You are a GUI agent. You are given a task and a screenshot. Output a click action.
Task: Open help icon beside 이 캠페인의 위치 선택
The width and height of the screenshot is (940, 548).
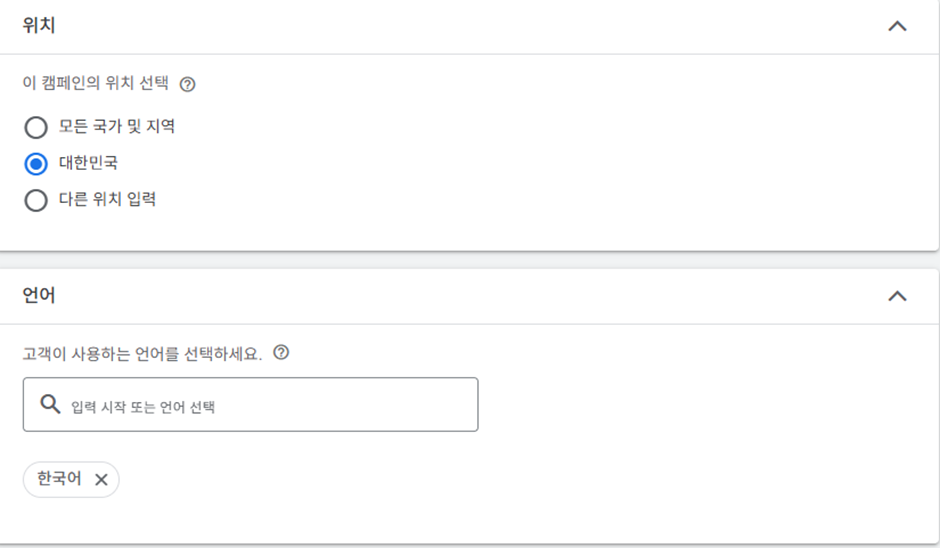click(188, 84)
